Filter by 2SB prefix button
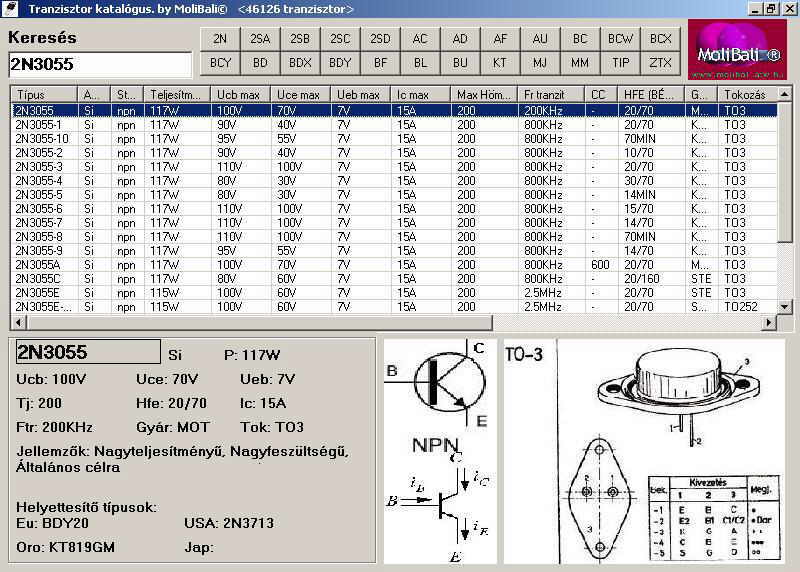The width and height of the screenshot is (800, 572). (300, 39)
